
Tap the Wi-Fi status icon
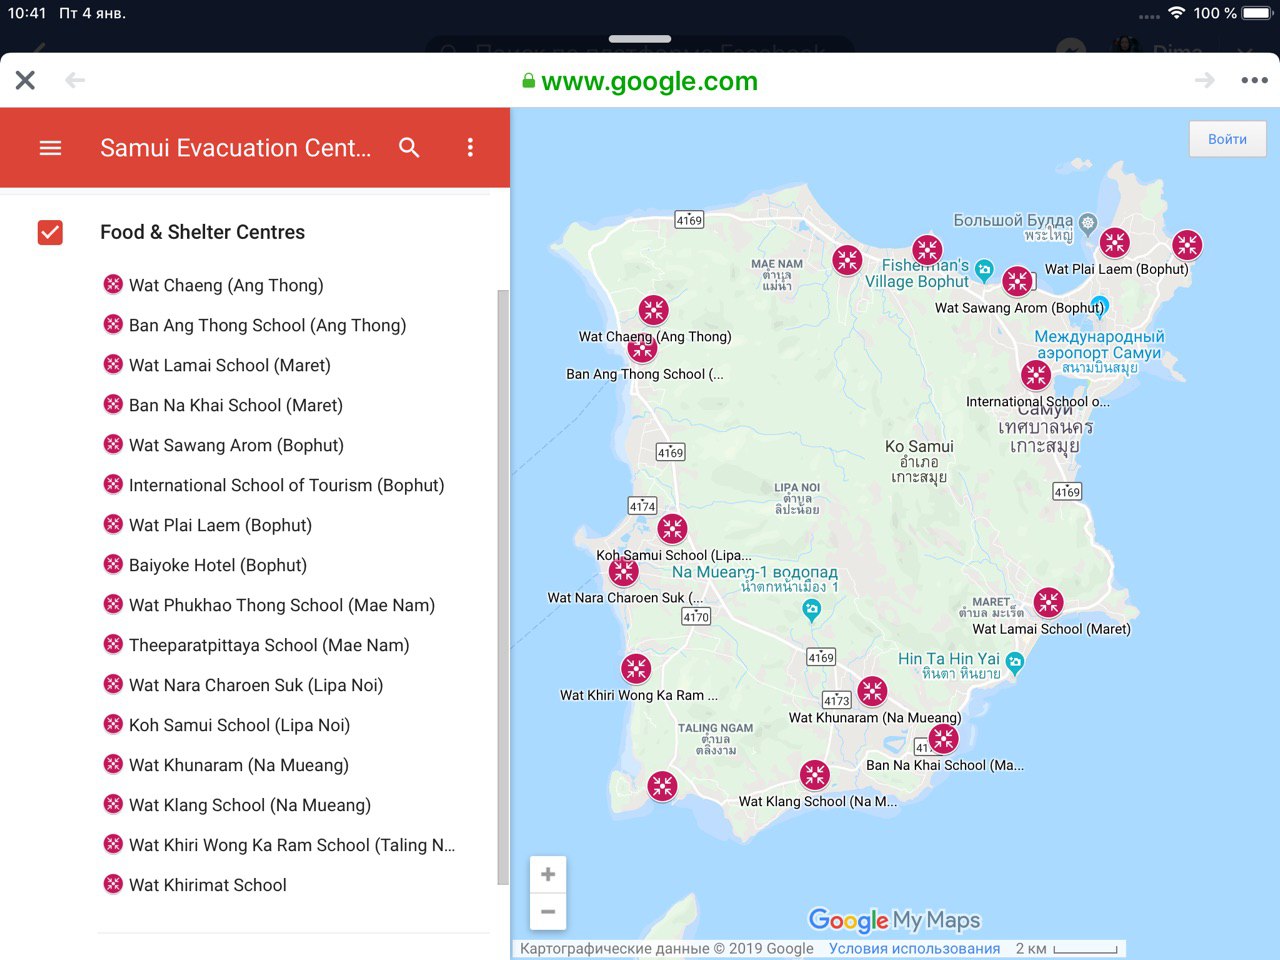[1176, 13]
